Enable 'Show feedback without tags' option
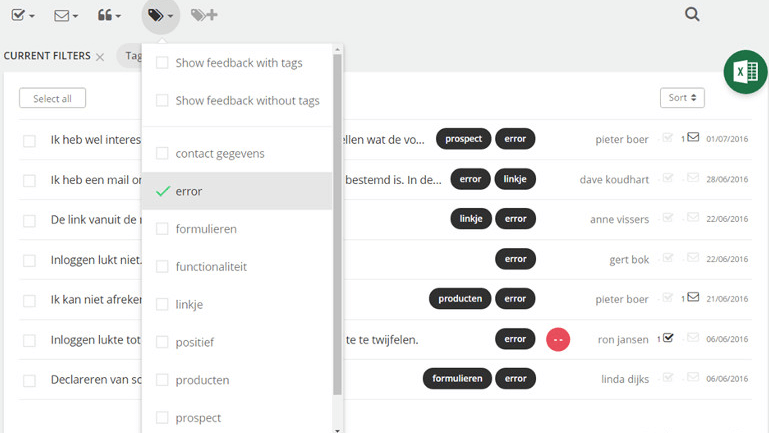The image size is (769, 433). tap(162, 100)
